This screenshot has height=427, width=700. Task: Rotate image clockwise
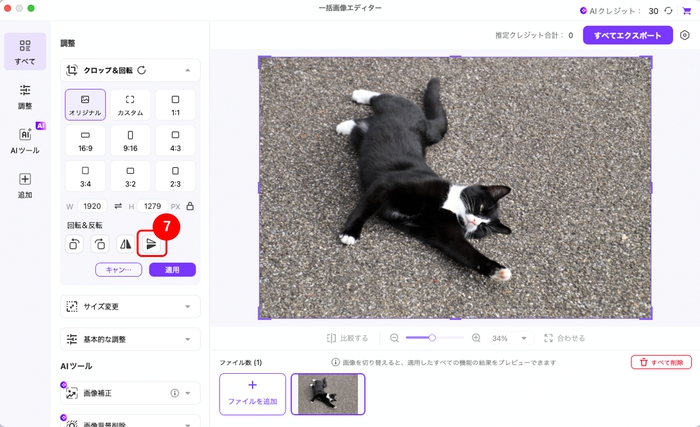(100, 244)
